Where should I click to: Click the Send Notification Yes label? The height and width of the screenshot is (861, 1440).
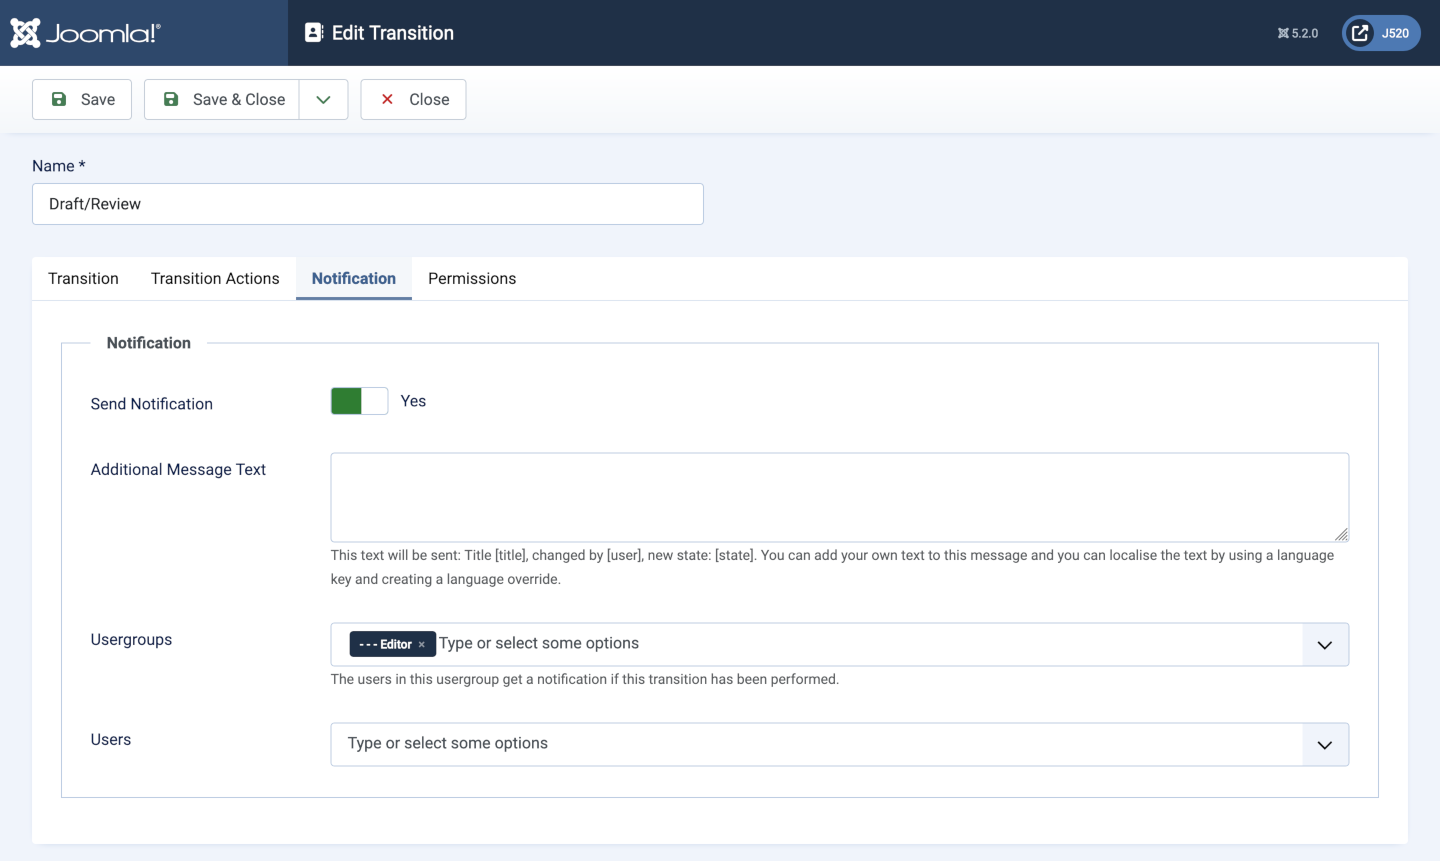[x=413, y=401]
